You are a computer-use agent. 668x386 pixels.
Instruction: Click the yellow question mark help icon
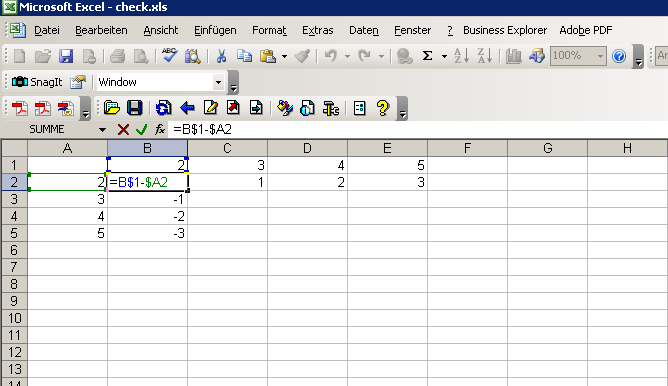tap(383, 108)
